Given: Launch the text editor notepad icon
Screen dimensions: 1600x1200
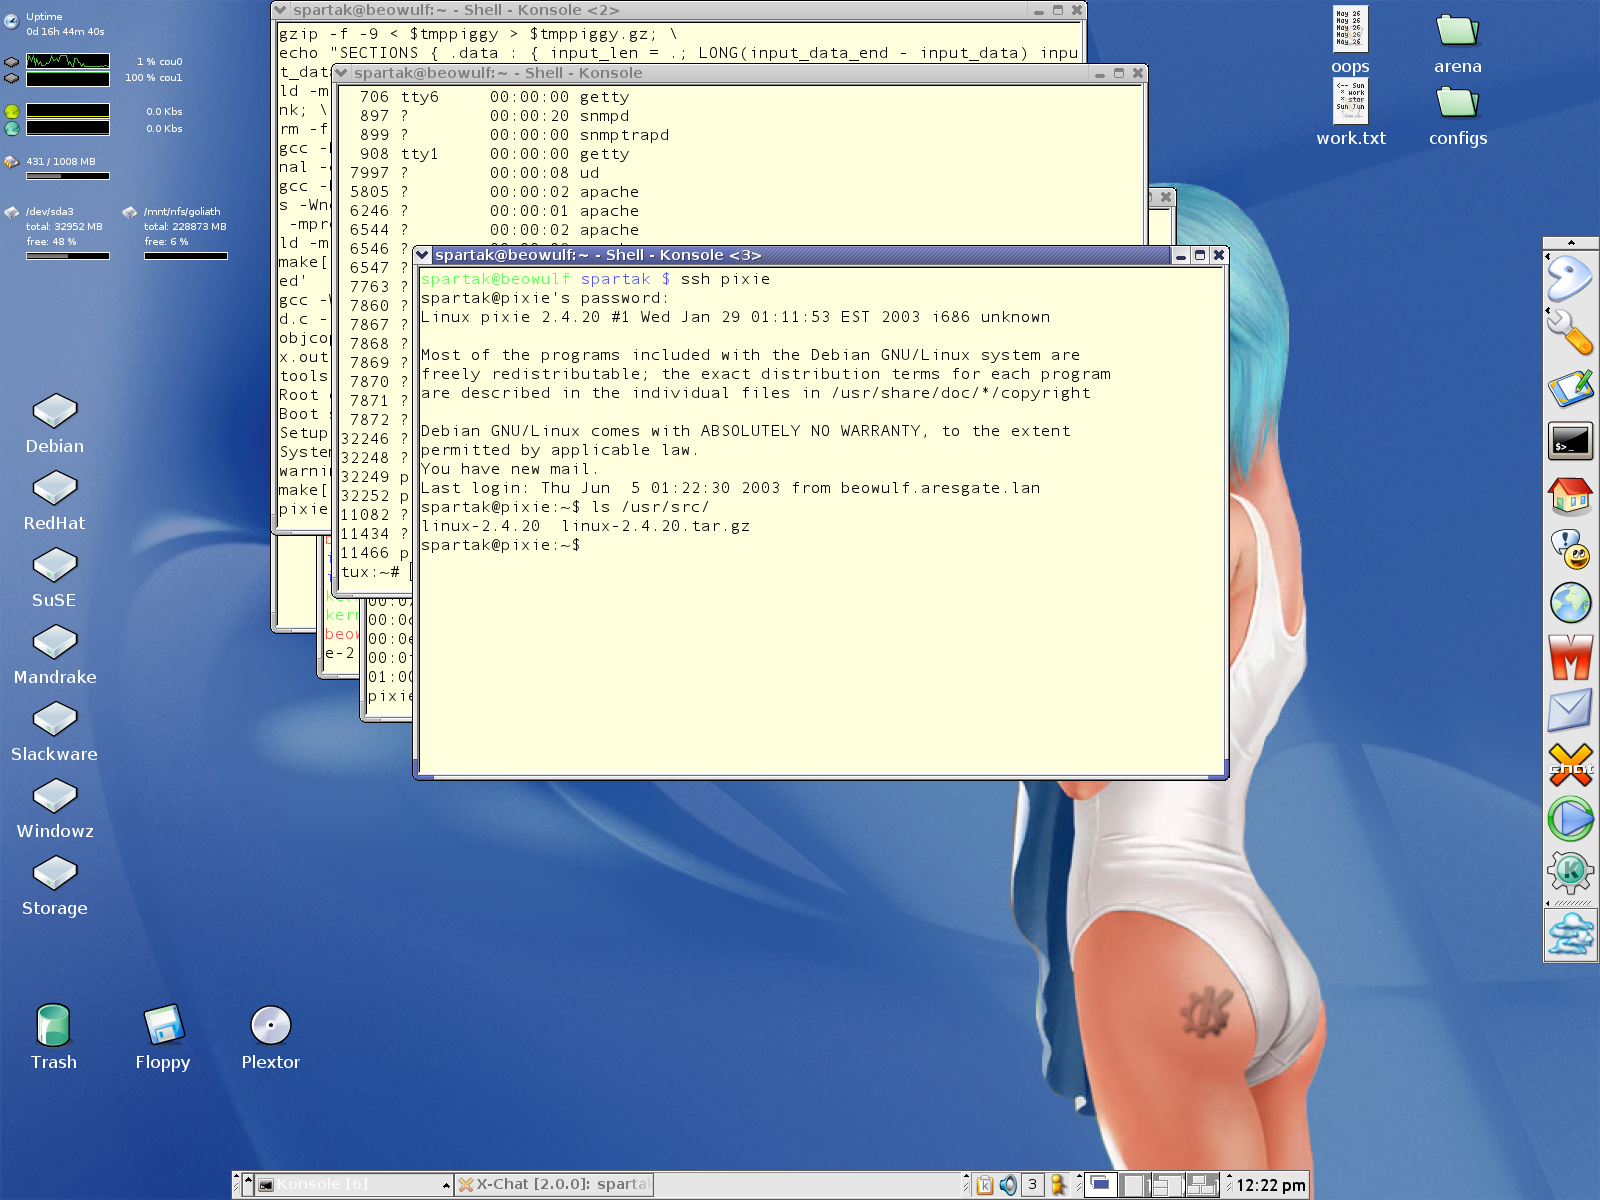Looking at the screenshot, I should tap(1570, 387).
